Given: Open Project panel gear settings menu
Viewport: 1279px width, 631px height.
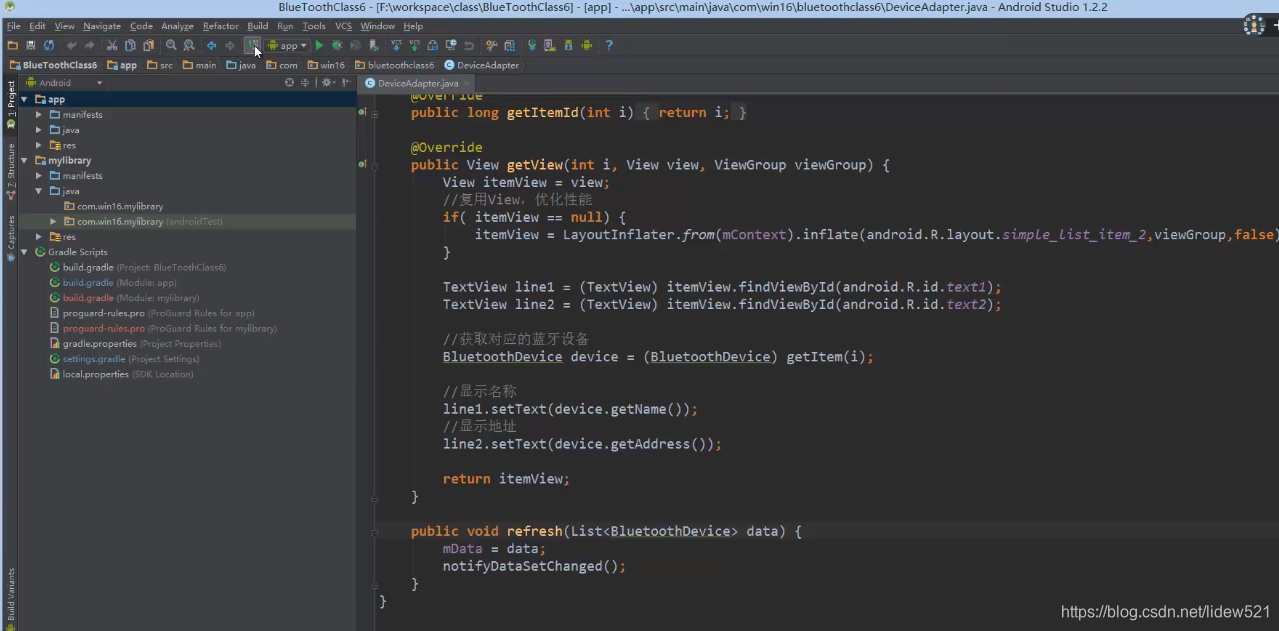Looking at the screenshot, I should coord(326,82).
